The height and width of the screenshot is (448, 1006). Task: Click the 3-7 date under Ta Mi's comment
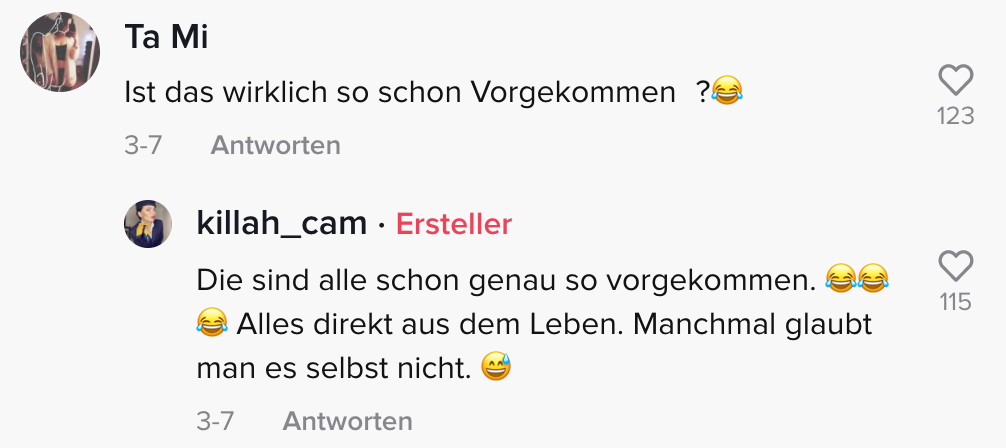143,145
